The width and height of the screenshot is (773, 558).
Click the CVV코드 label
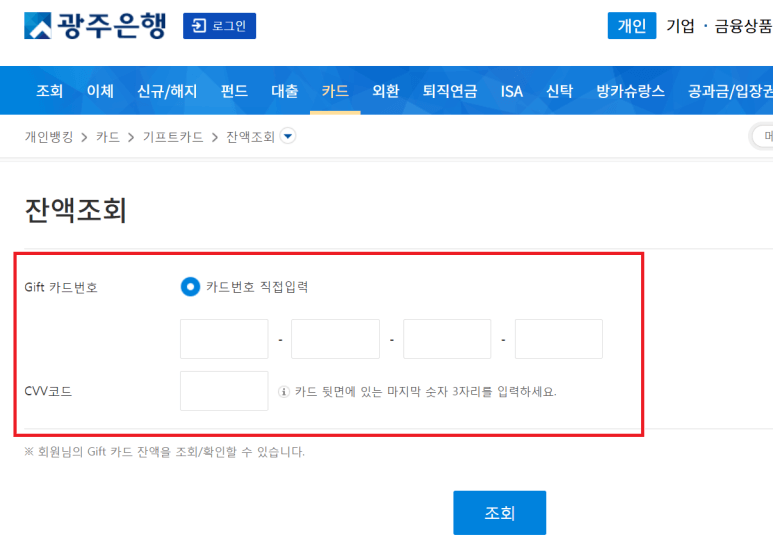click(x=48, y=391)
